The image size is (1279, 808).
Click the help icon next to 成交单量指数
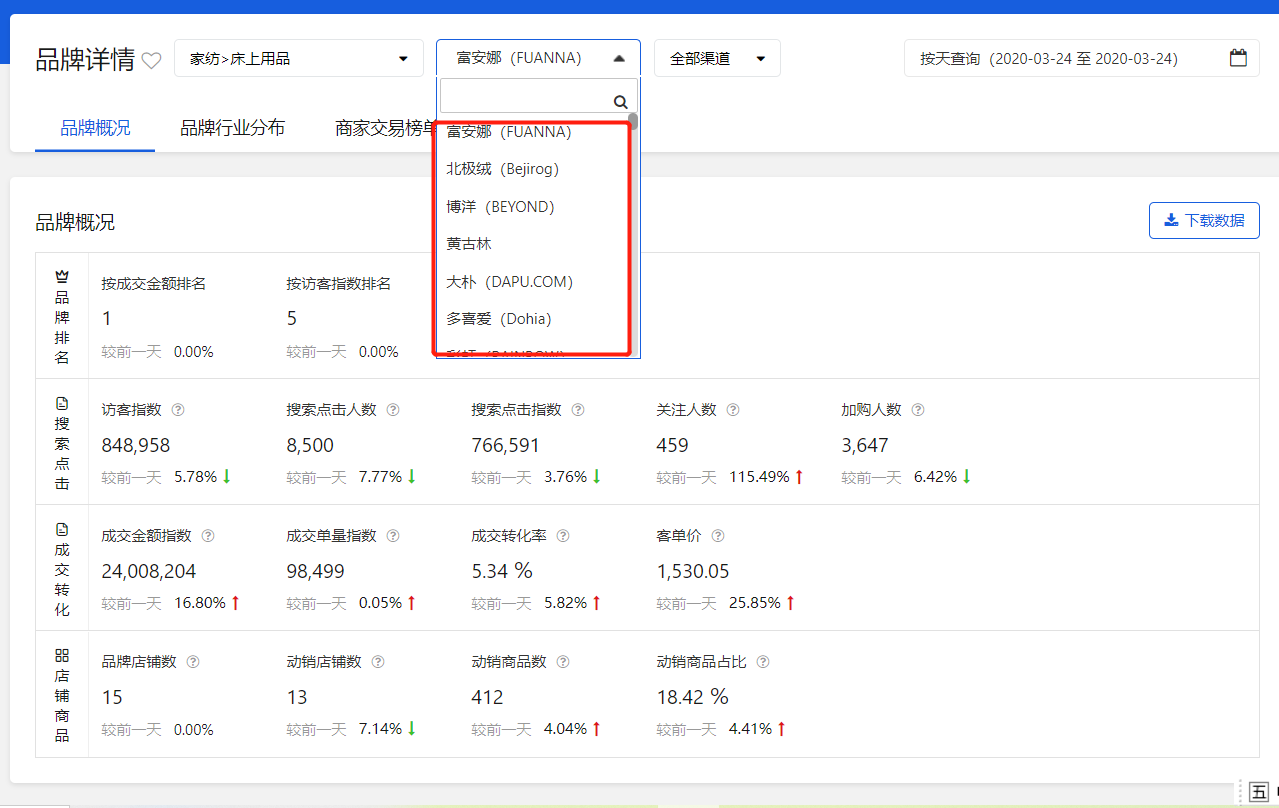tap(393, 536)
